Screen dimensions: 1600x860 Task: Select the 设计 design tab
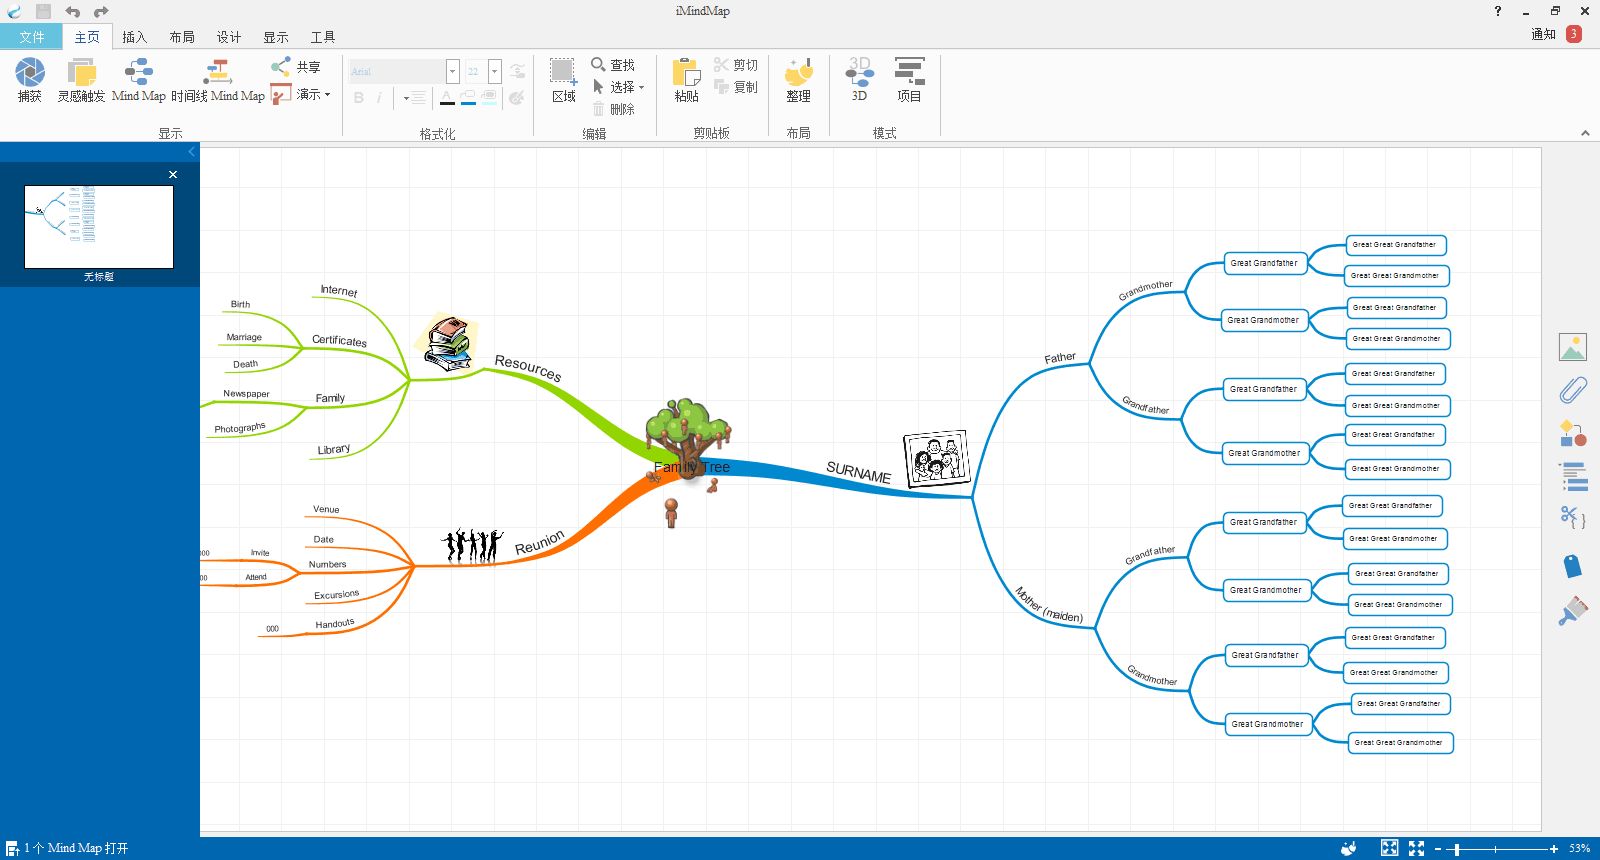(x=229, y=37)
